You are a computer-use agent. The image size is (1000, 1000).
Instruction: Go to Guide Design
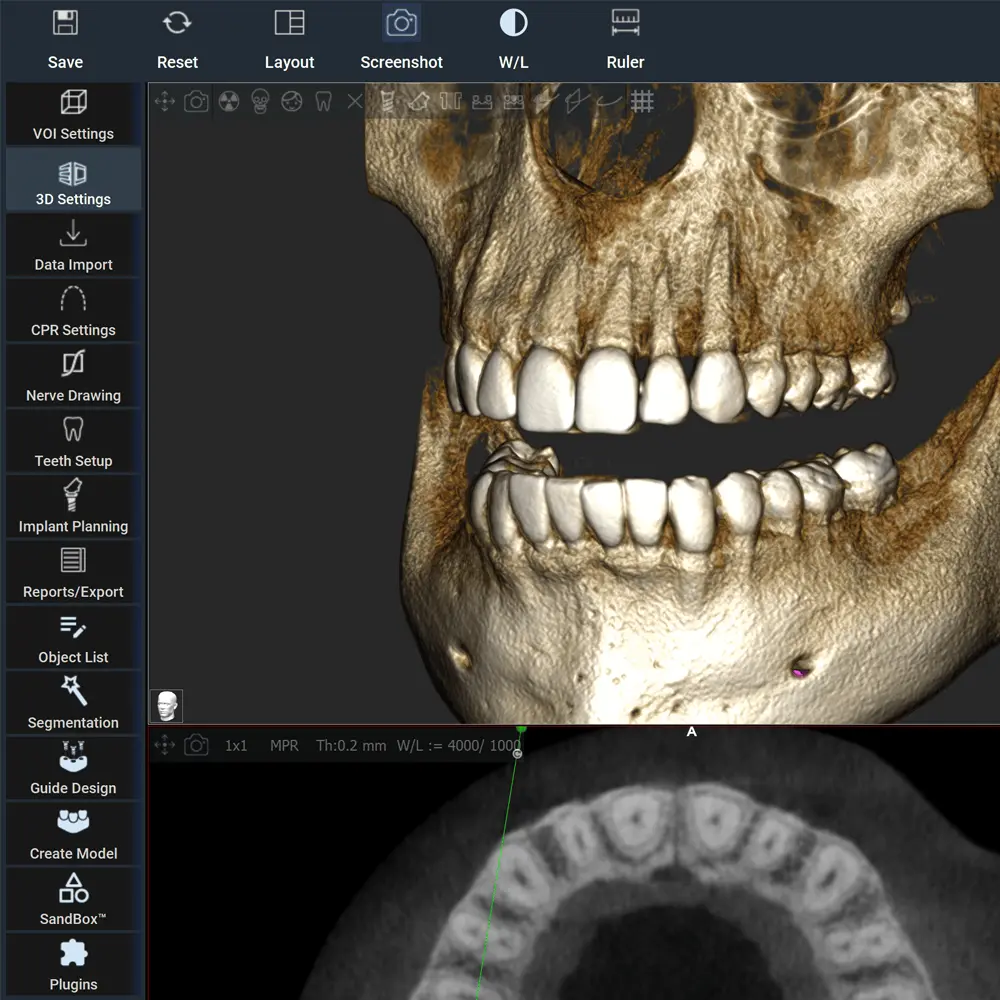(x=73, y=769)
